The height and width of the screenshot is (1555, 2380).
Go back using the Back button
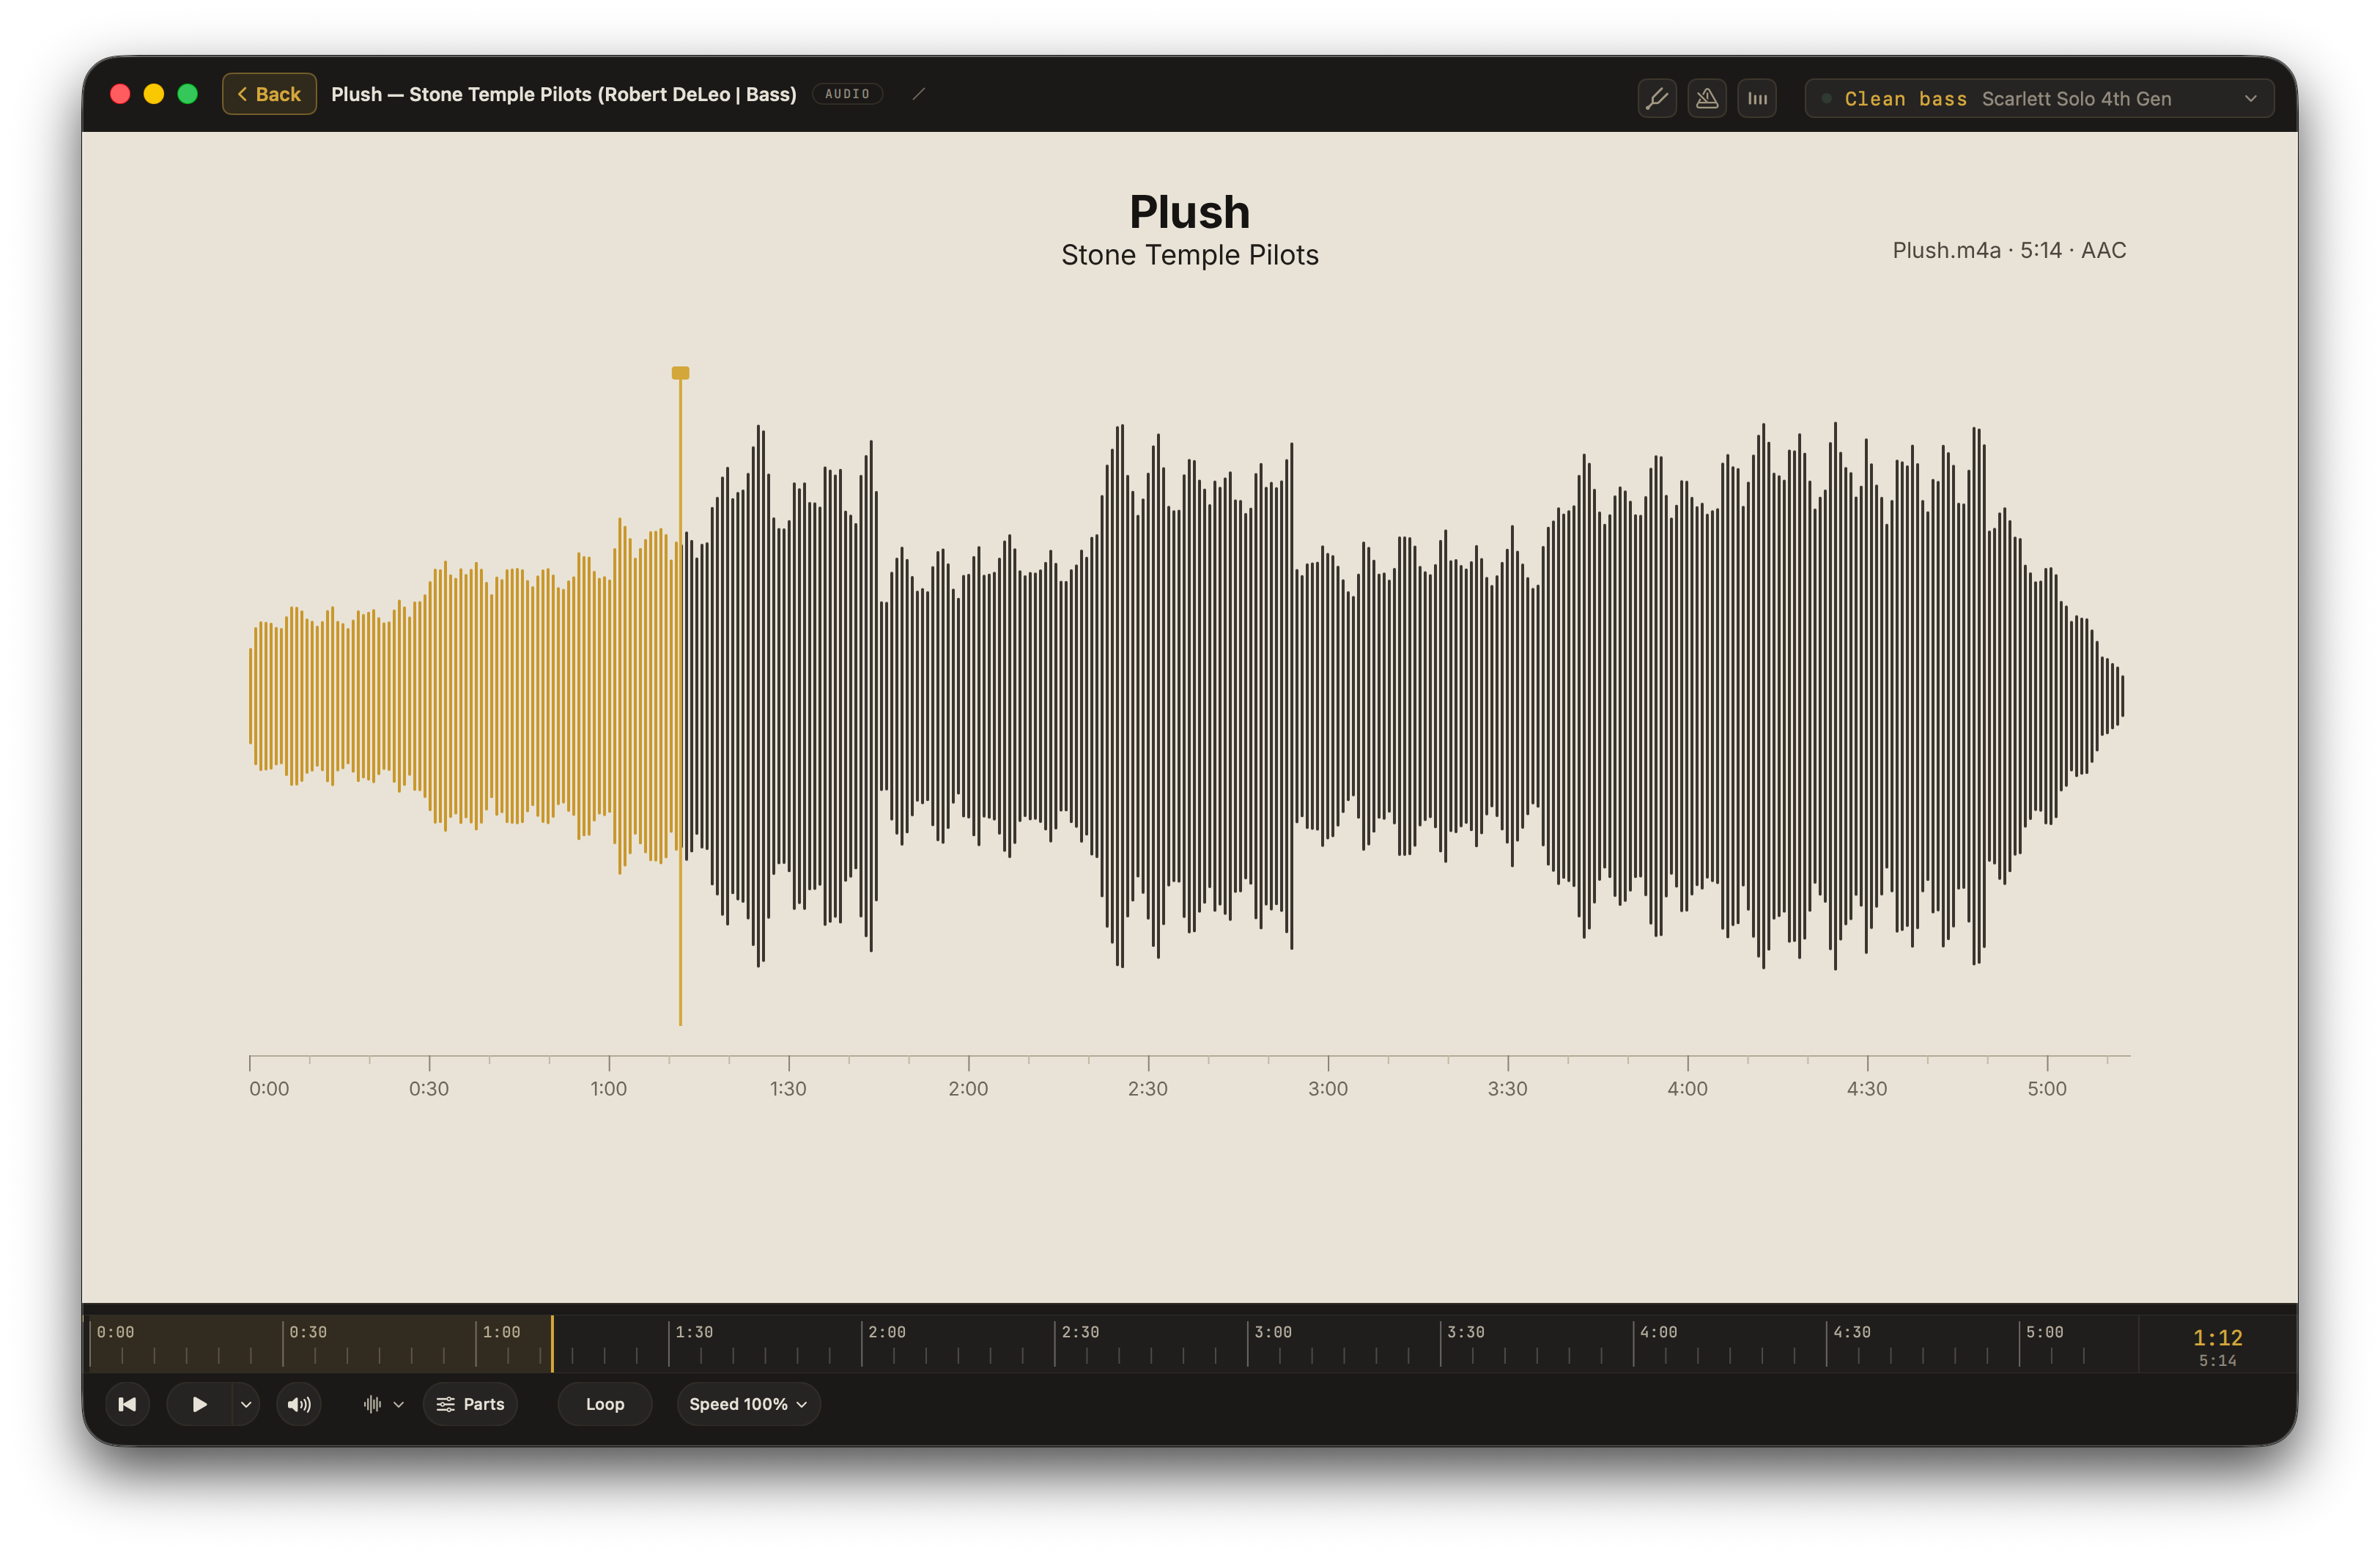tap(269, 94)
